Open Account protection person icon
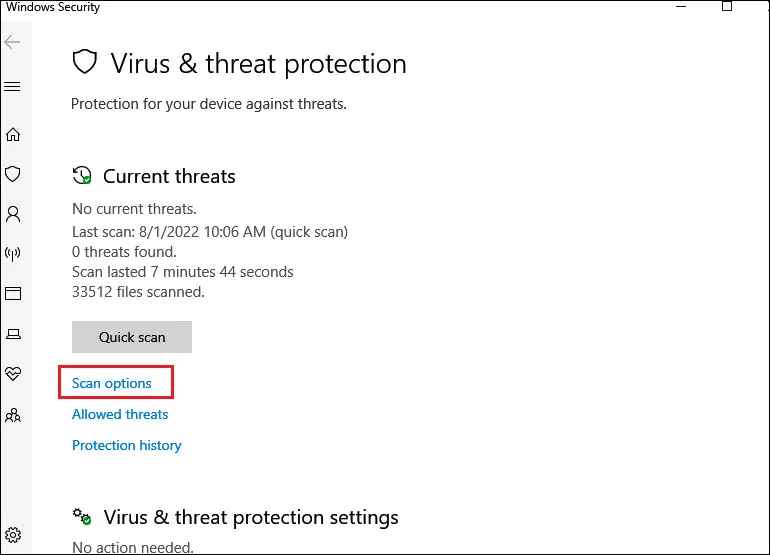The width and height of the screenshot is (770, 555). [13, 214]
